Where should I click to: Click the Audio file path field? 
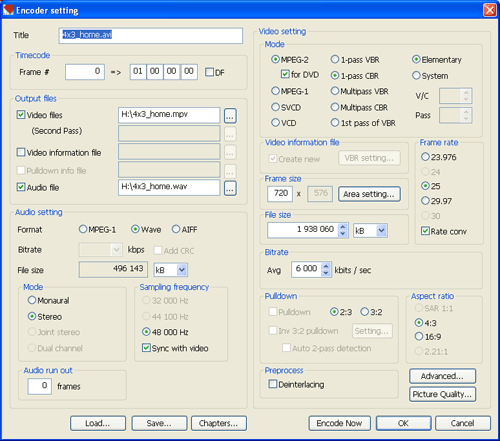(x=169, y=187)
